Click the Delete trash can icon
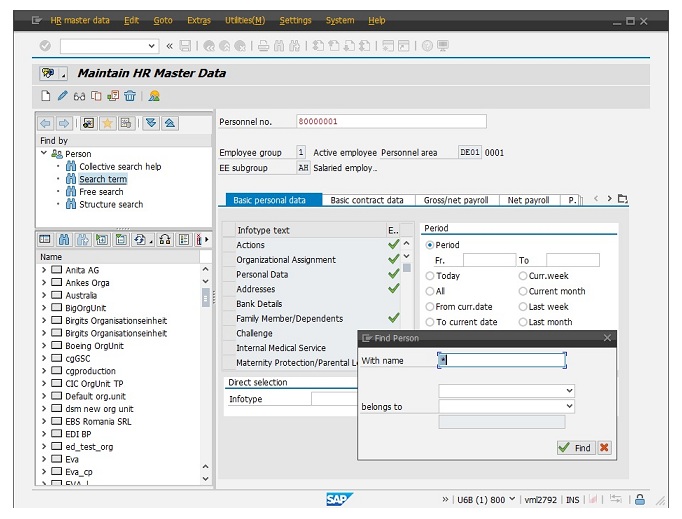This screenshot has width=682, height=519. [130, 96]
